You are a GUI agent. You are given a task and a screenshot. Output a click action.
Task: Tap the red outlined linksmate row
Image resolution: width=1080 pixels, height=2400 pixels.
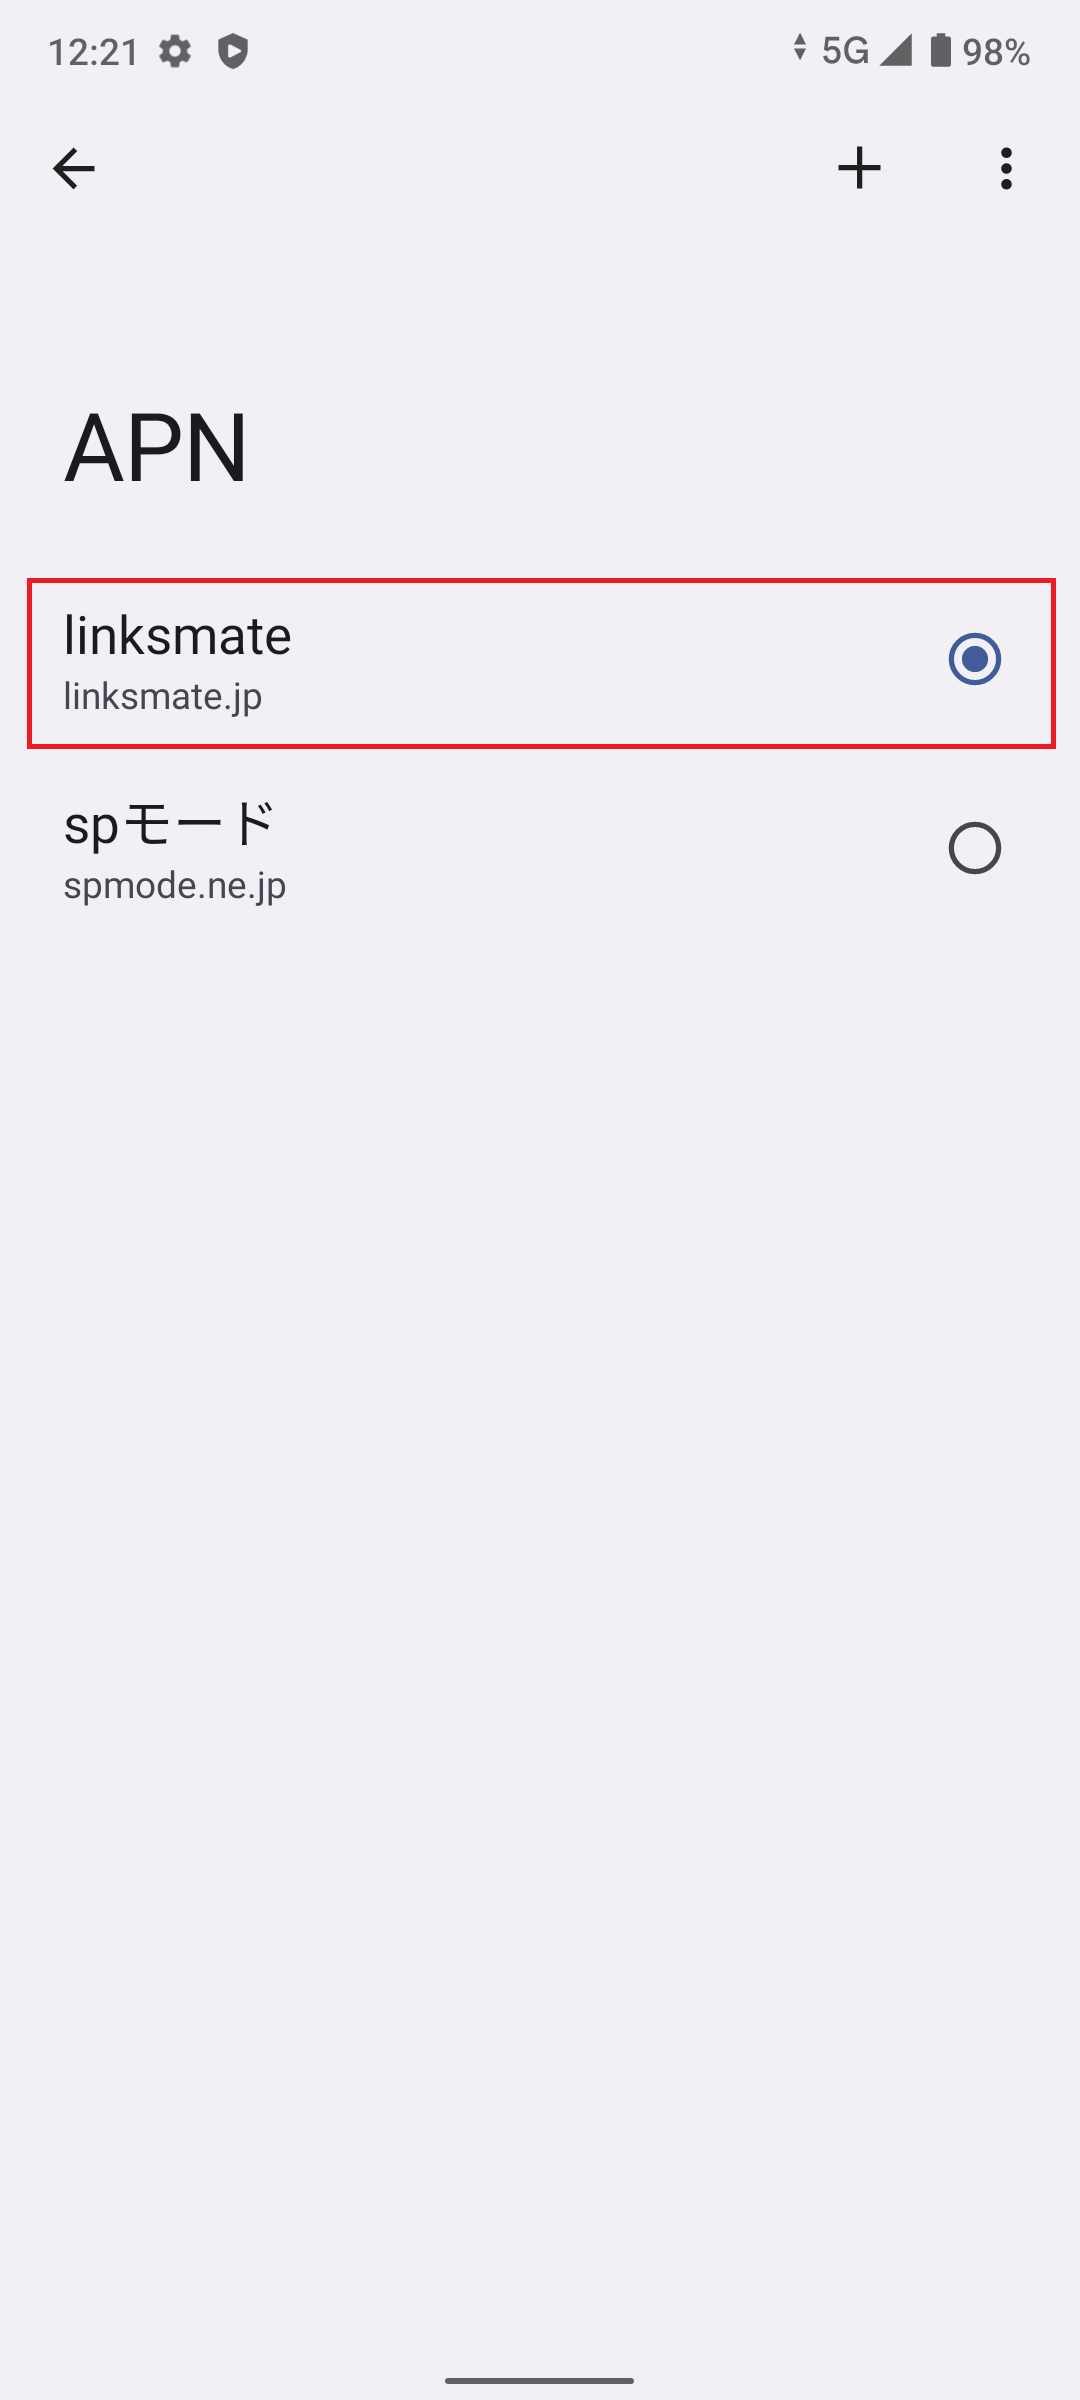coord(541,663)
